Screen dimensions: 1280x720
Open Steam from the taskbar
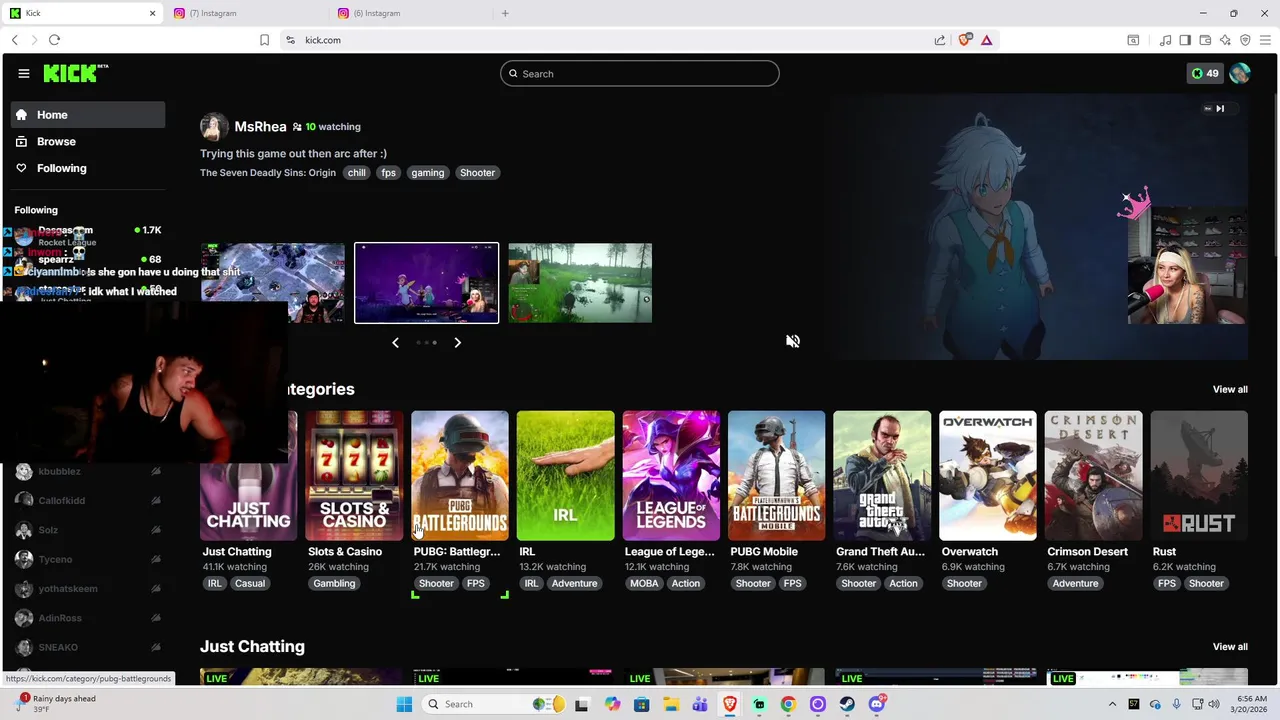[847, 704]
